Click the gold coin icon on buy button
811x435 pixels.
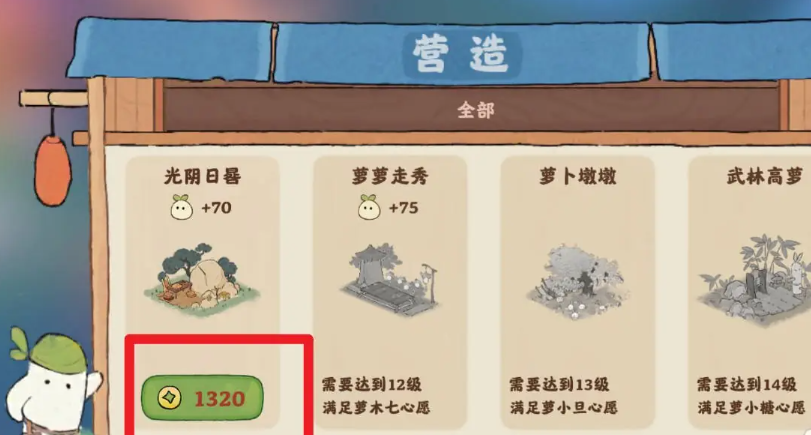[169, 398]
